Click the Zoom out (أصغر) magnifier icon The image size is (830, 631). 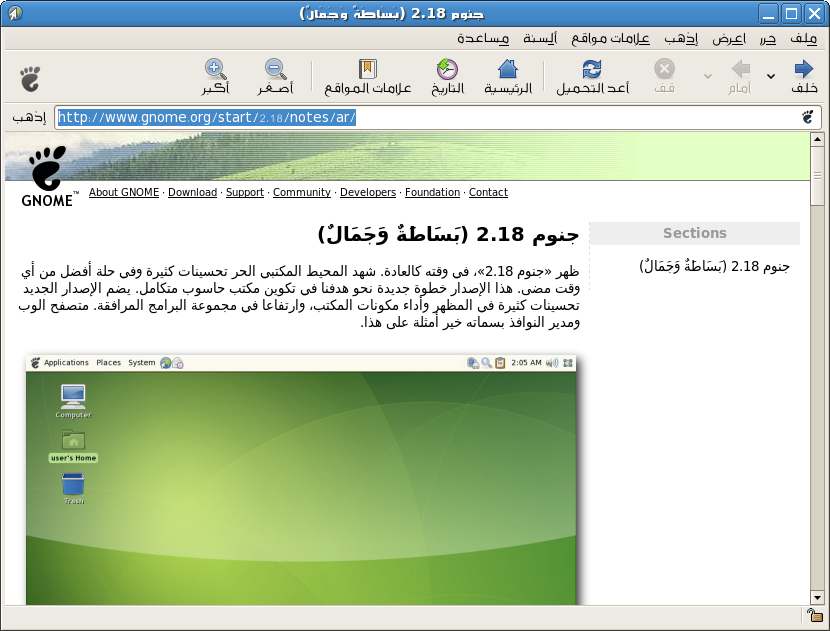coord(276,70)
